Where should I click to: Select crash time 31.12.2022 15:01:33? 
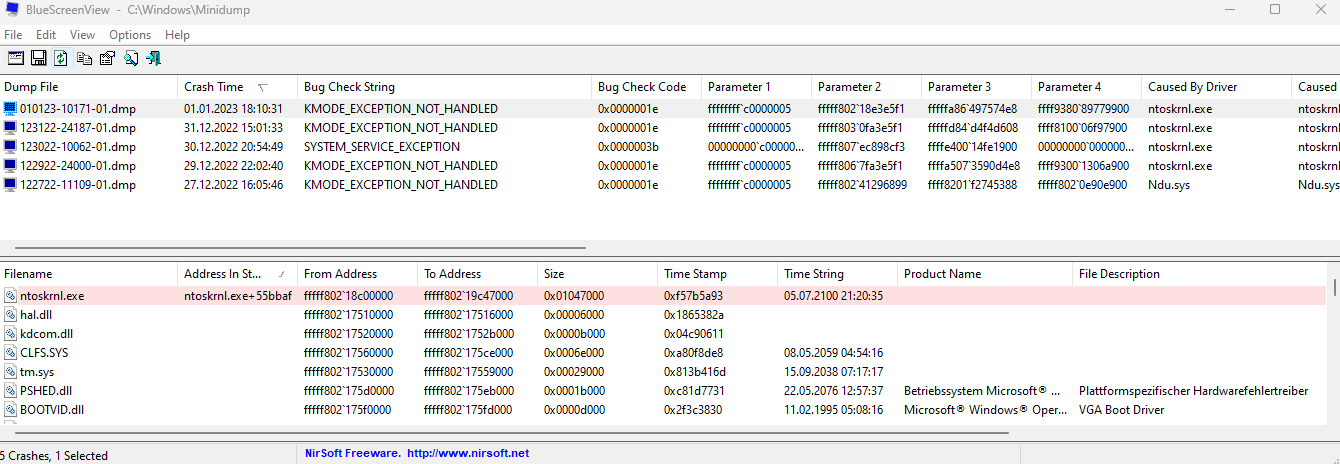[233, 127]
